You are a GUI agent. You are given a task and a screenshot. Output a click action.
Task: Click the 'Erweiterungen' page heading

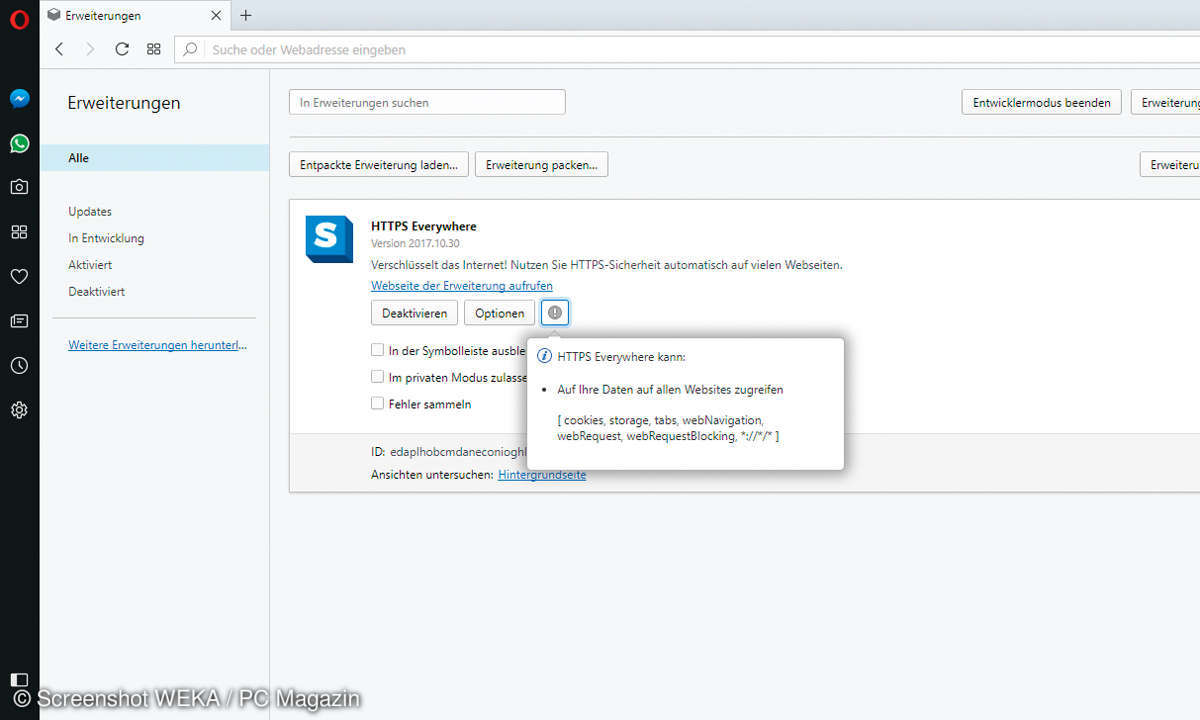pyautogui.click(x=124, y=102)
